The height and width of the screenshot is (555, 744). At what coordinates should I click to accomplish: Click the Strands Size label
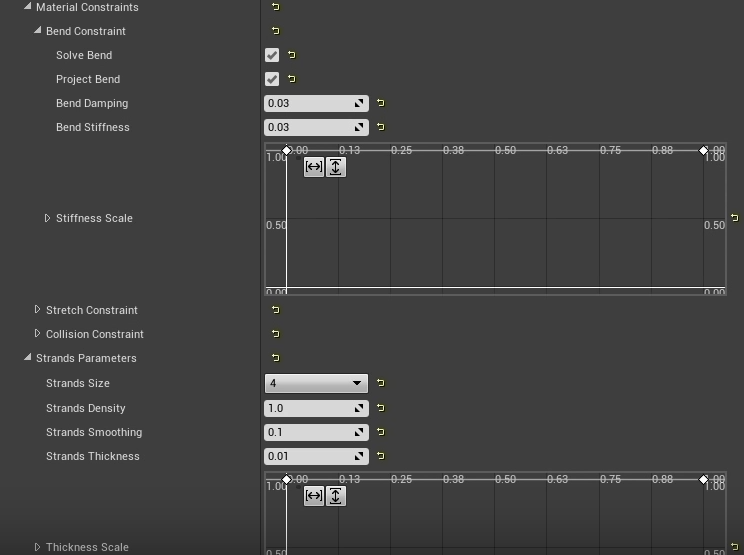coord(78,383)
